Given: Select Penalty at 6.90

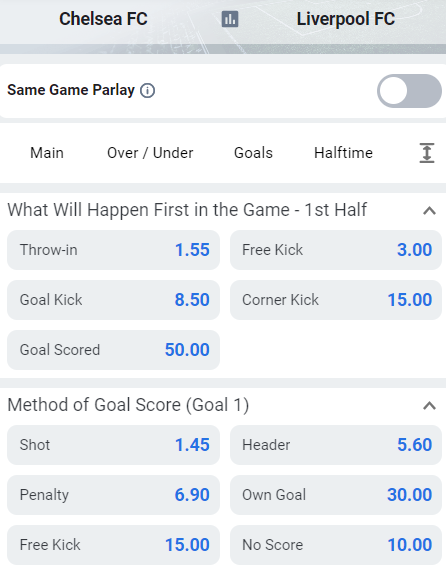Looking at the screenshot, I should (x=113, y=495).
